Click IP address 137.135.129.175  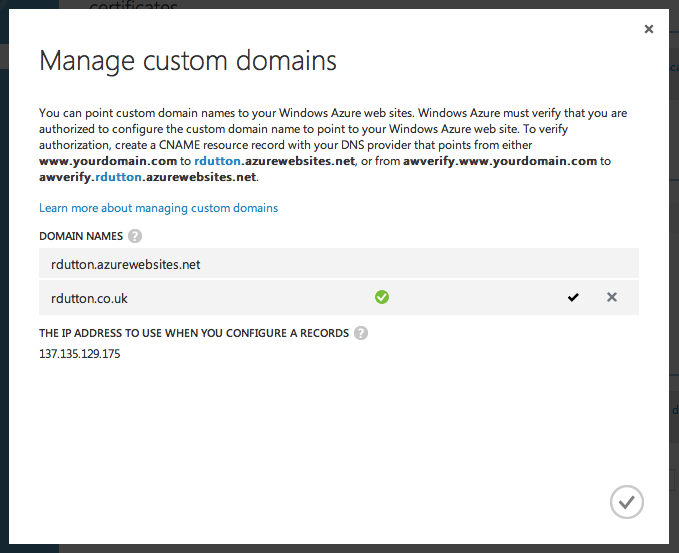point(80,354)
